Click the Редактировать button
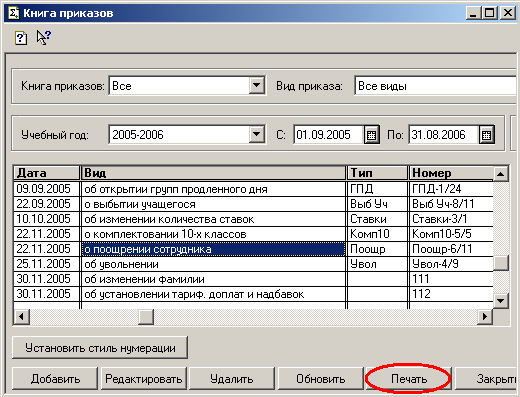Viewport: 520px width, 397px height. pyautogui.click(x=144, y=379)
